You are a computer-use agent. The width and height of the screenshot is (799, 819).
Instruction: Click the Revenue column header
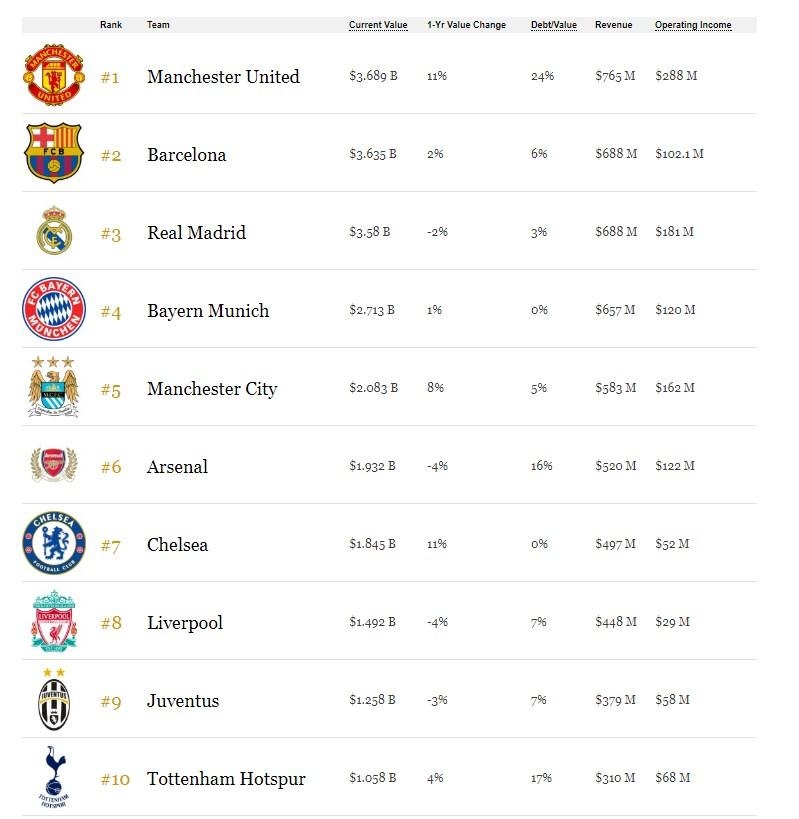point(613,25)
